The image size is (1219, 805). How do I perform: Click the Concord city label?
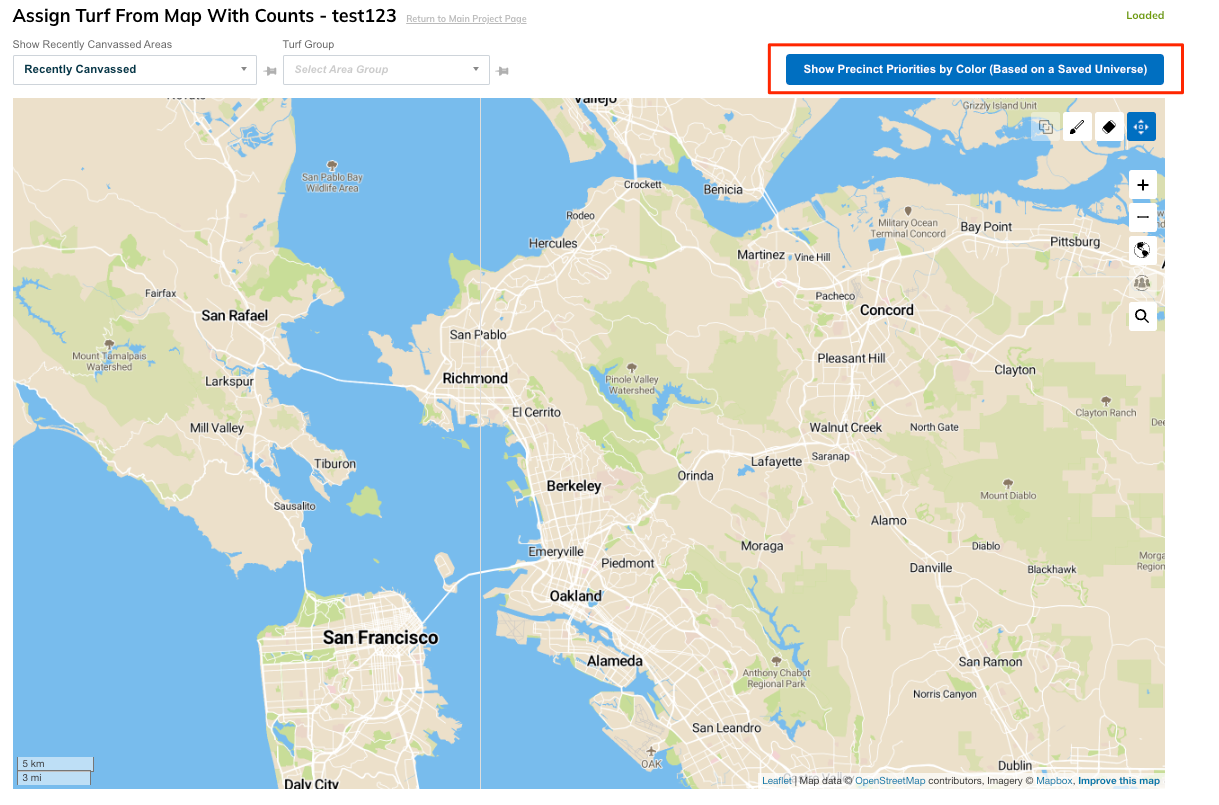(x=887, y=310)
